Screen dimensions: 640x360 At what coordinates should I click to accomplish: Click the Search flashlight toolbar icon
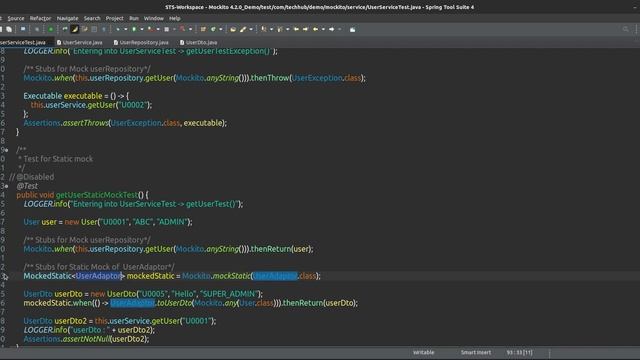tap(243, 29)
